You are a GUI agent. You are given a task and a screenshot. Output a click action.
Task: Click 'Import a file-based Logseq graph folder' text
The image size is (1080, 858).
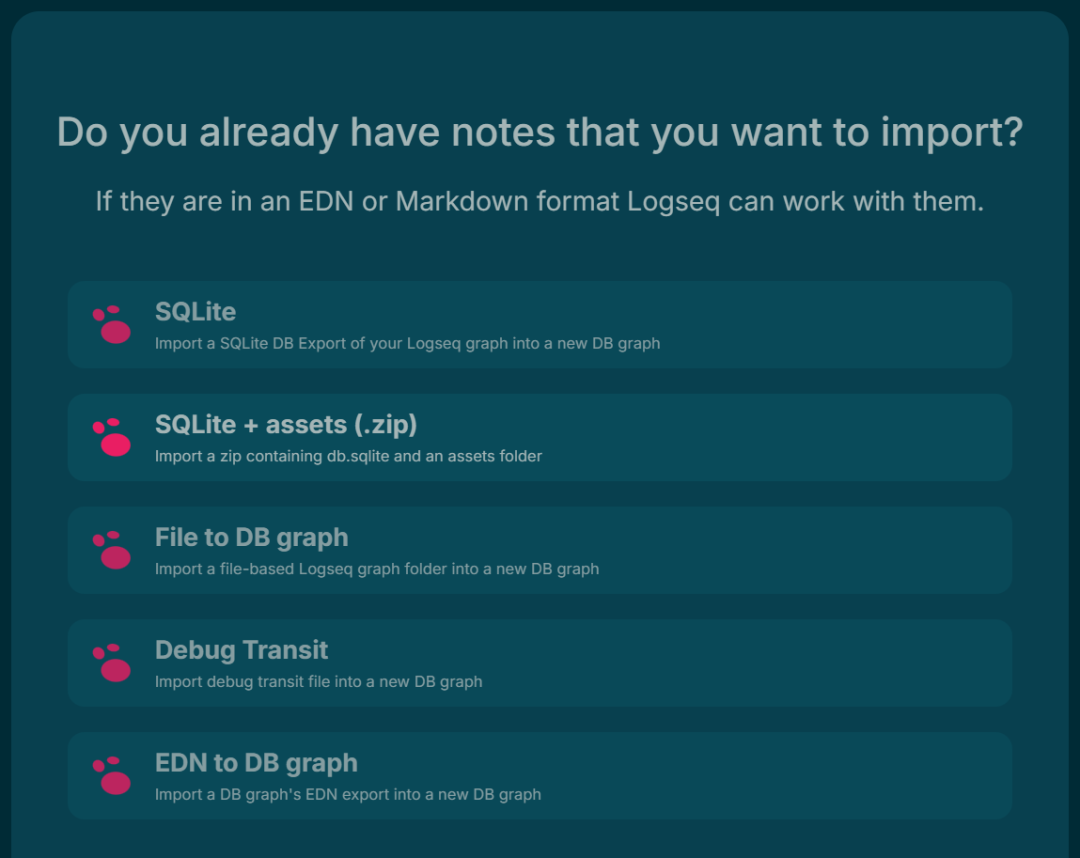(x=377, y=569)
